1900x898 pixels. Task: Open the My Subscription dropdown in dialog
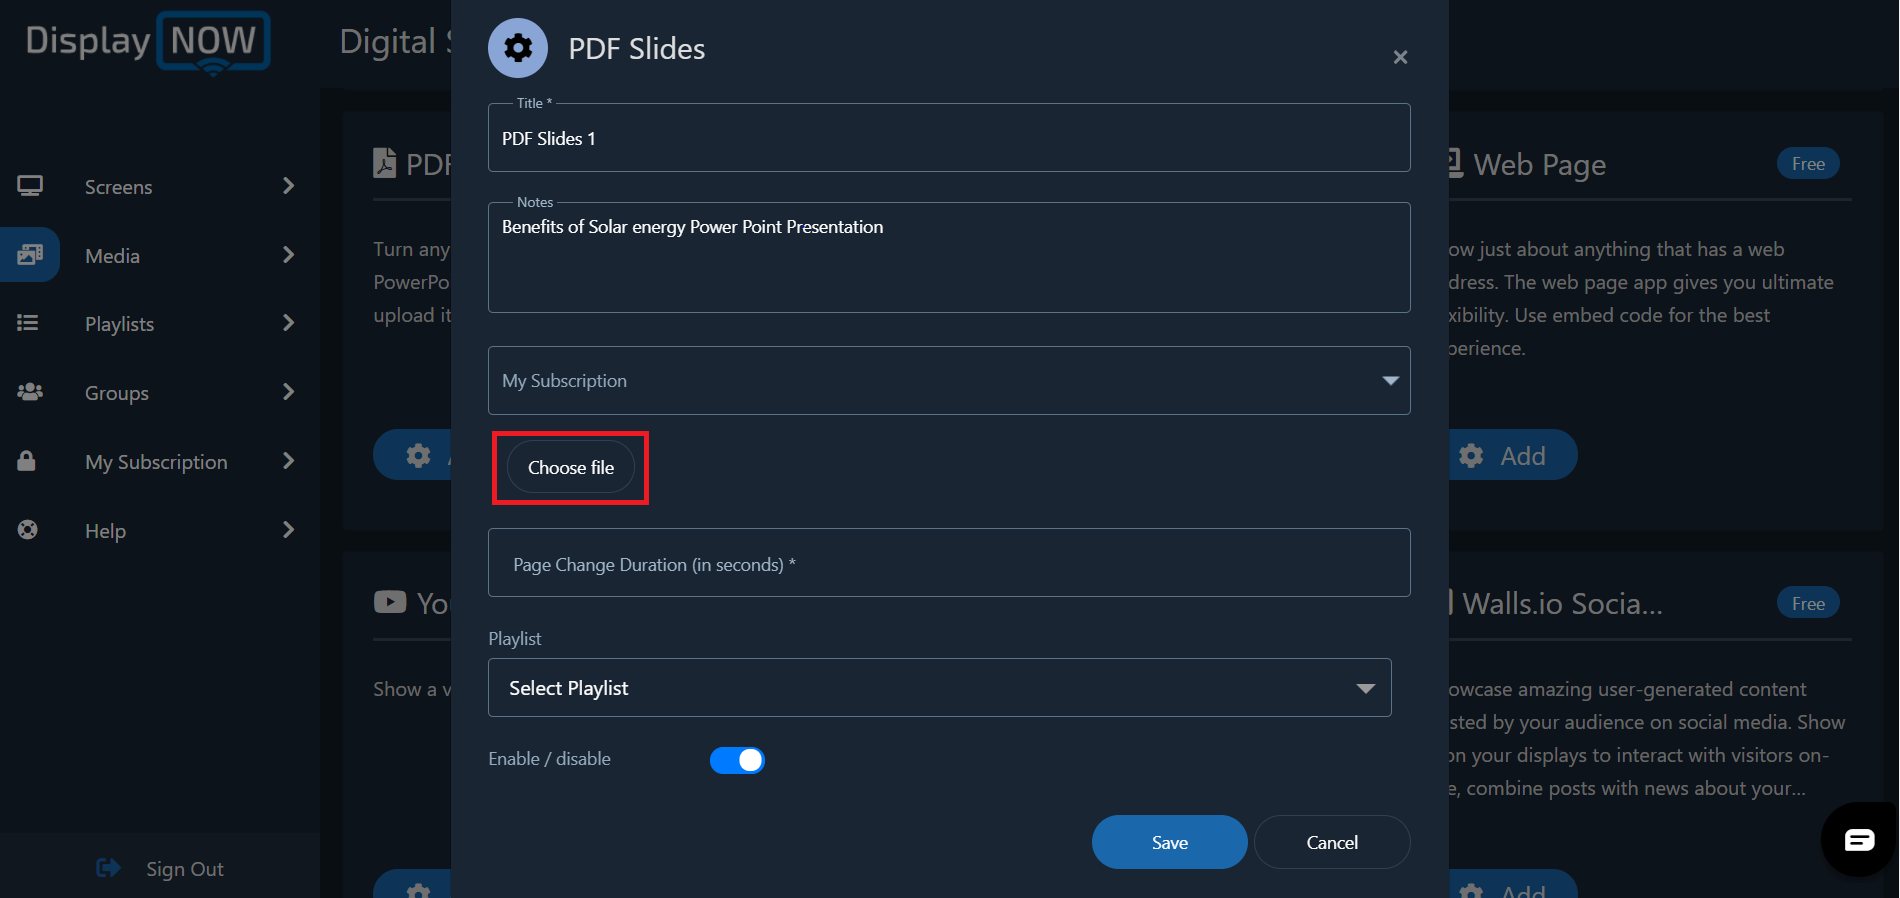[x=949, y=380]
